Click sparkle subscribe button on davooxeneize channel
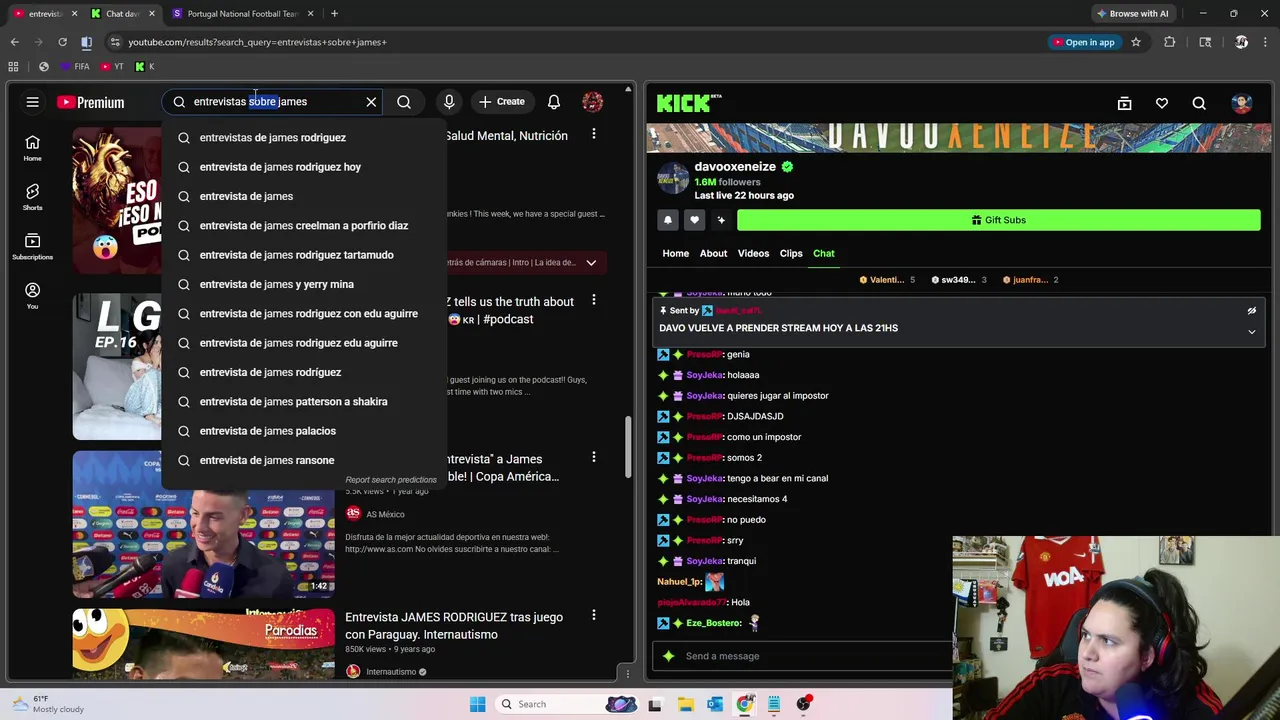Screen dimensions: 1280x720 (x=720, y=220)
